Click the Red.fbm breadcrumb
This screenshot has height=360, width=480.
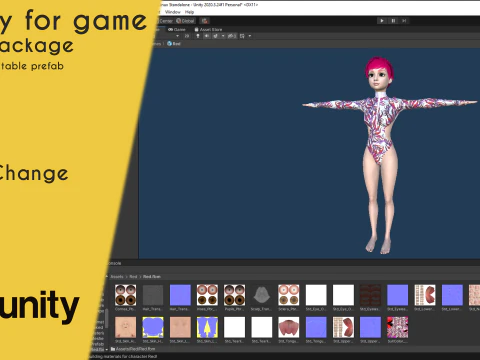152,277
